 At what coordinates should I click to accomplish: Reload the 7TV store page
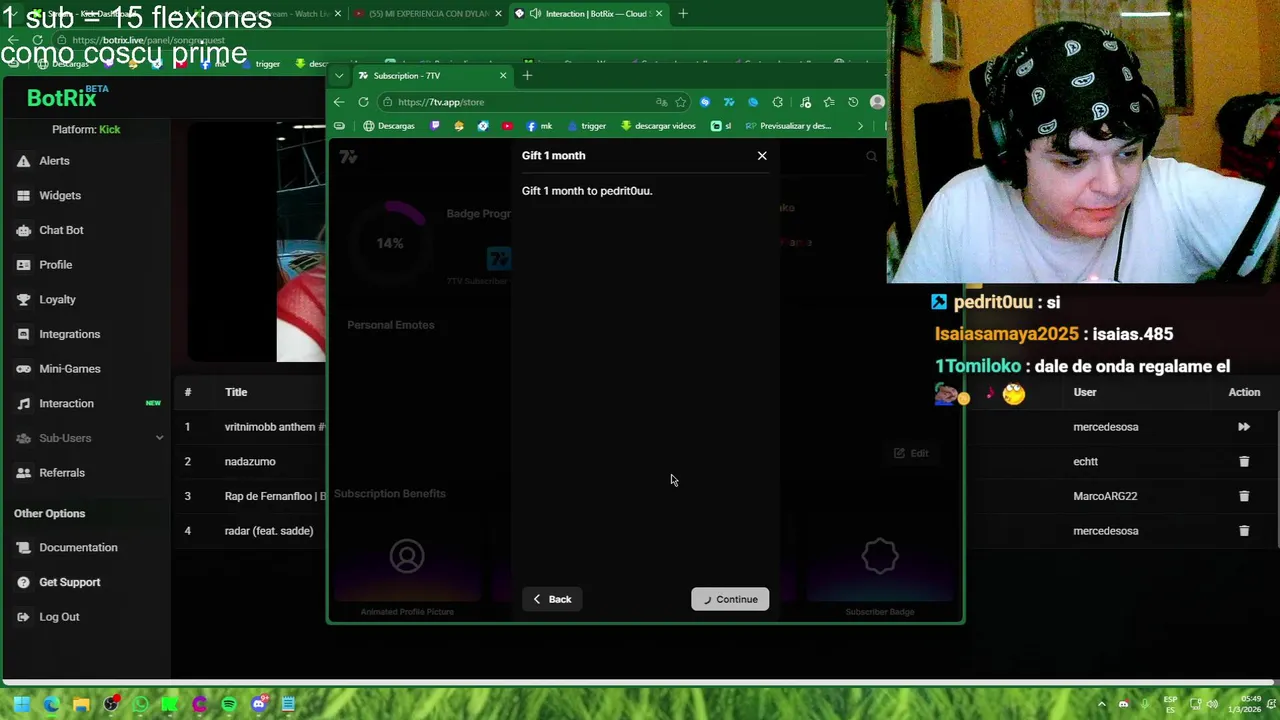click(363, 102)
